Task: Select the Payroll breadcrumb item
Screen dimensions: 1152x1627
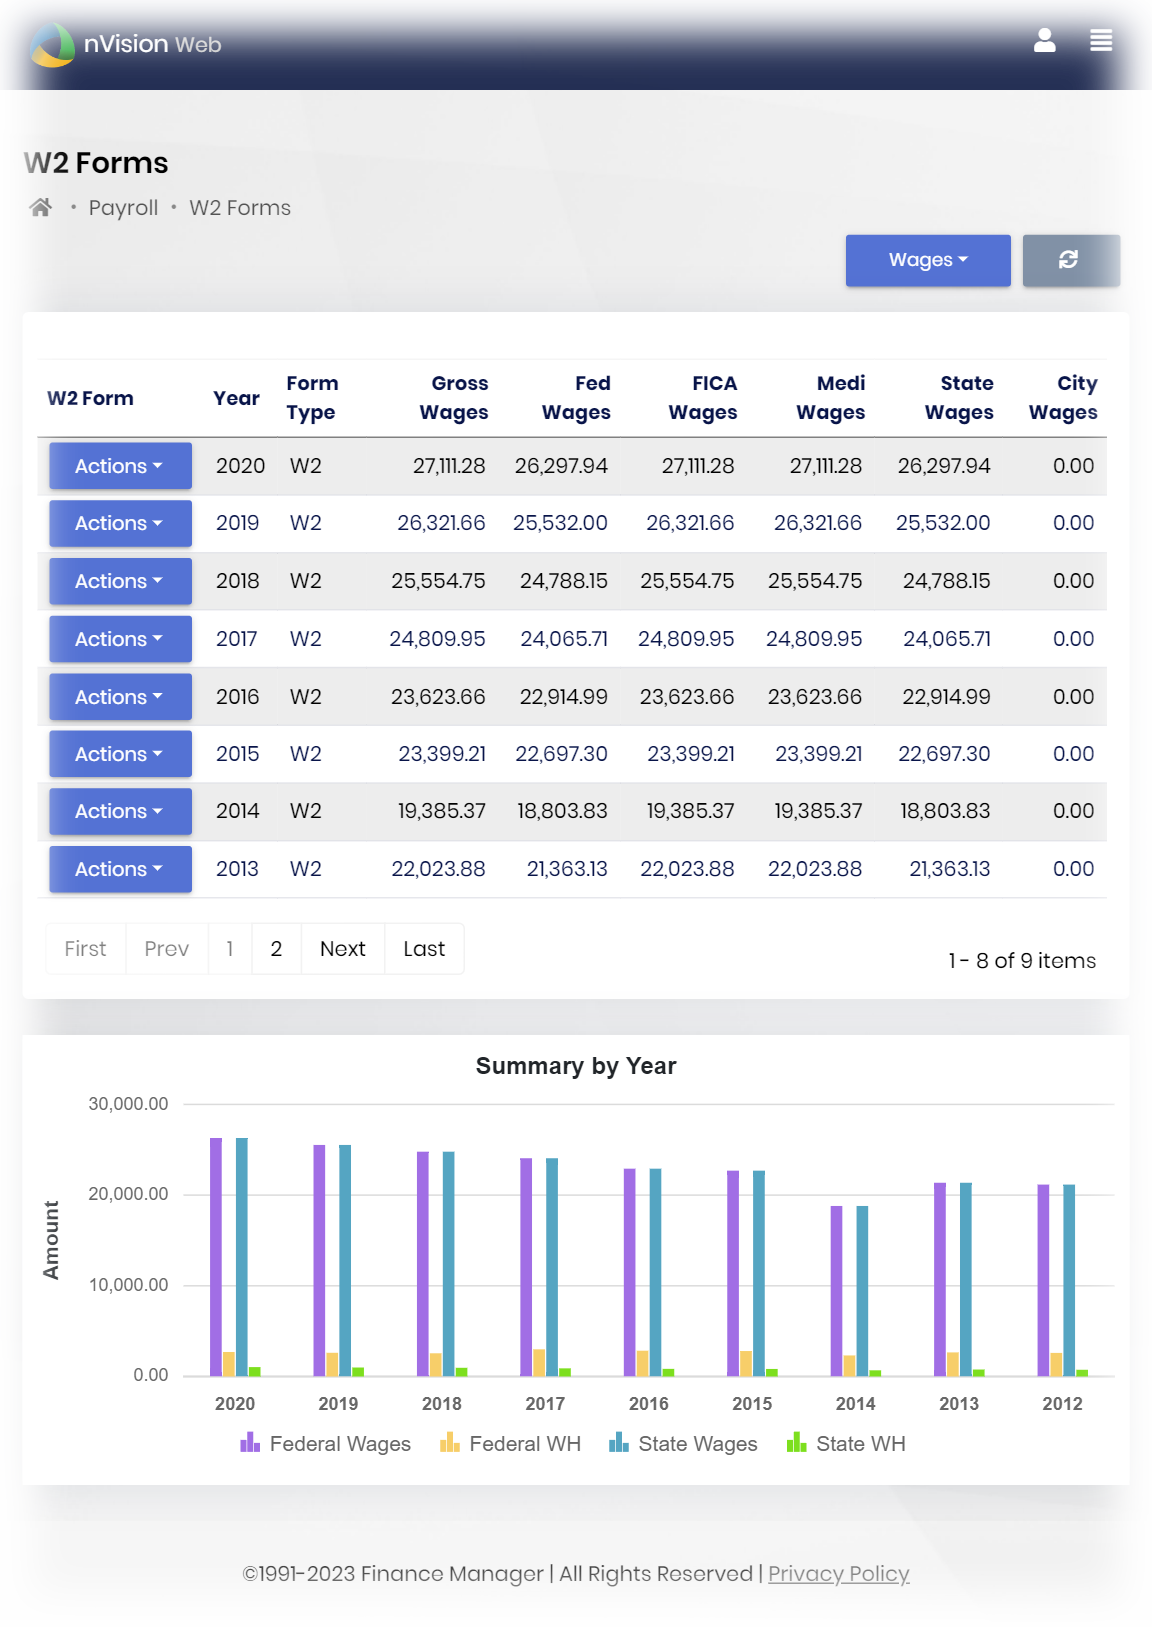Action: [x=123, y=208]
